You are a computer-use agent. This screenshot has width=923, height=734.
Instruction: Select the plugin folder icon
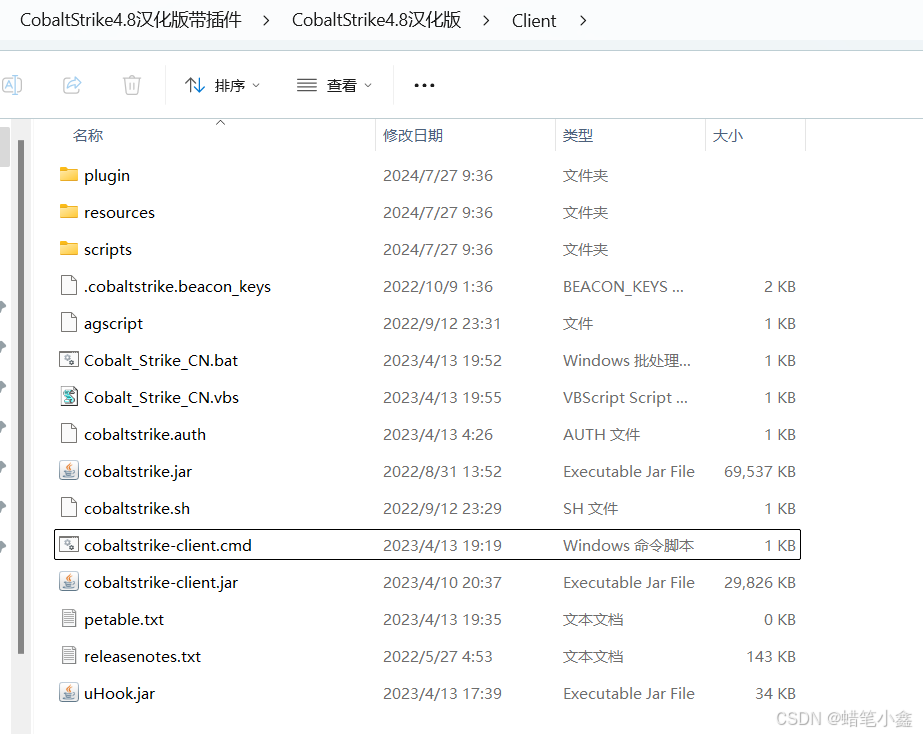69,175
